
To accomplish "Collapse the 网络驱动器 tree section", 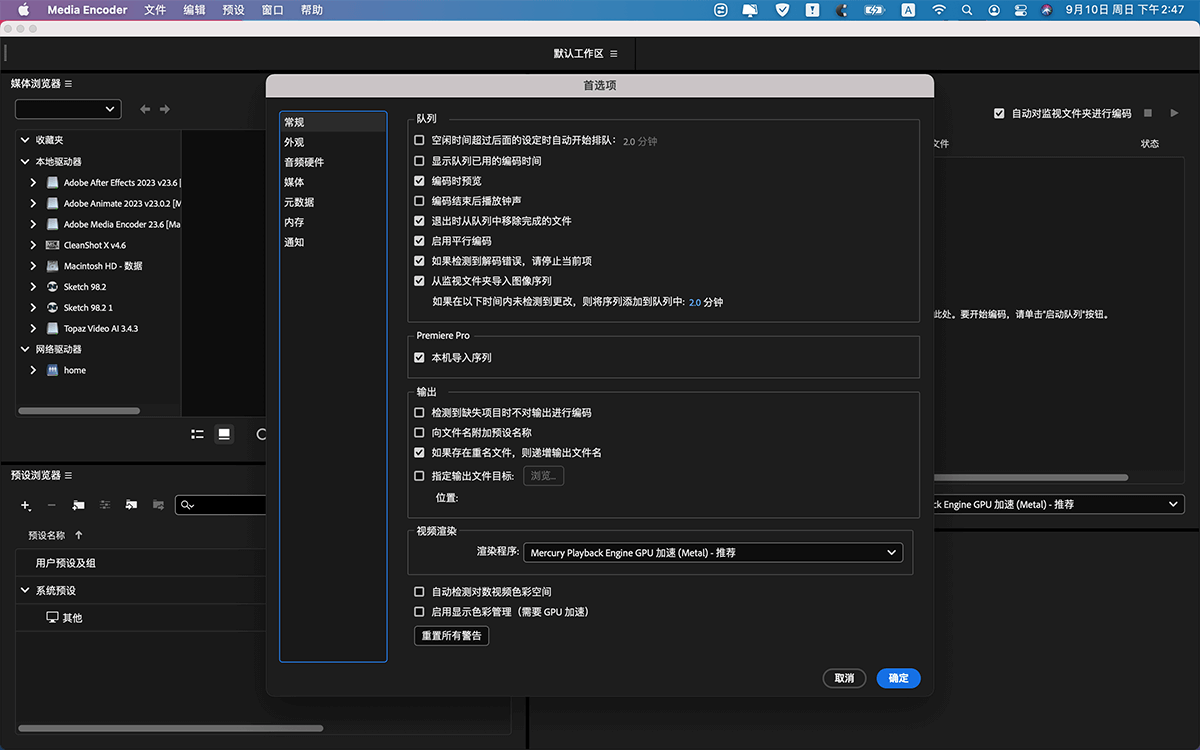I will tap(25, 349).
